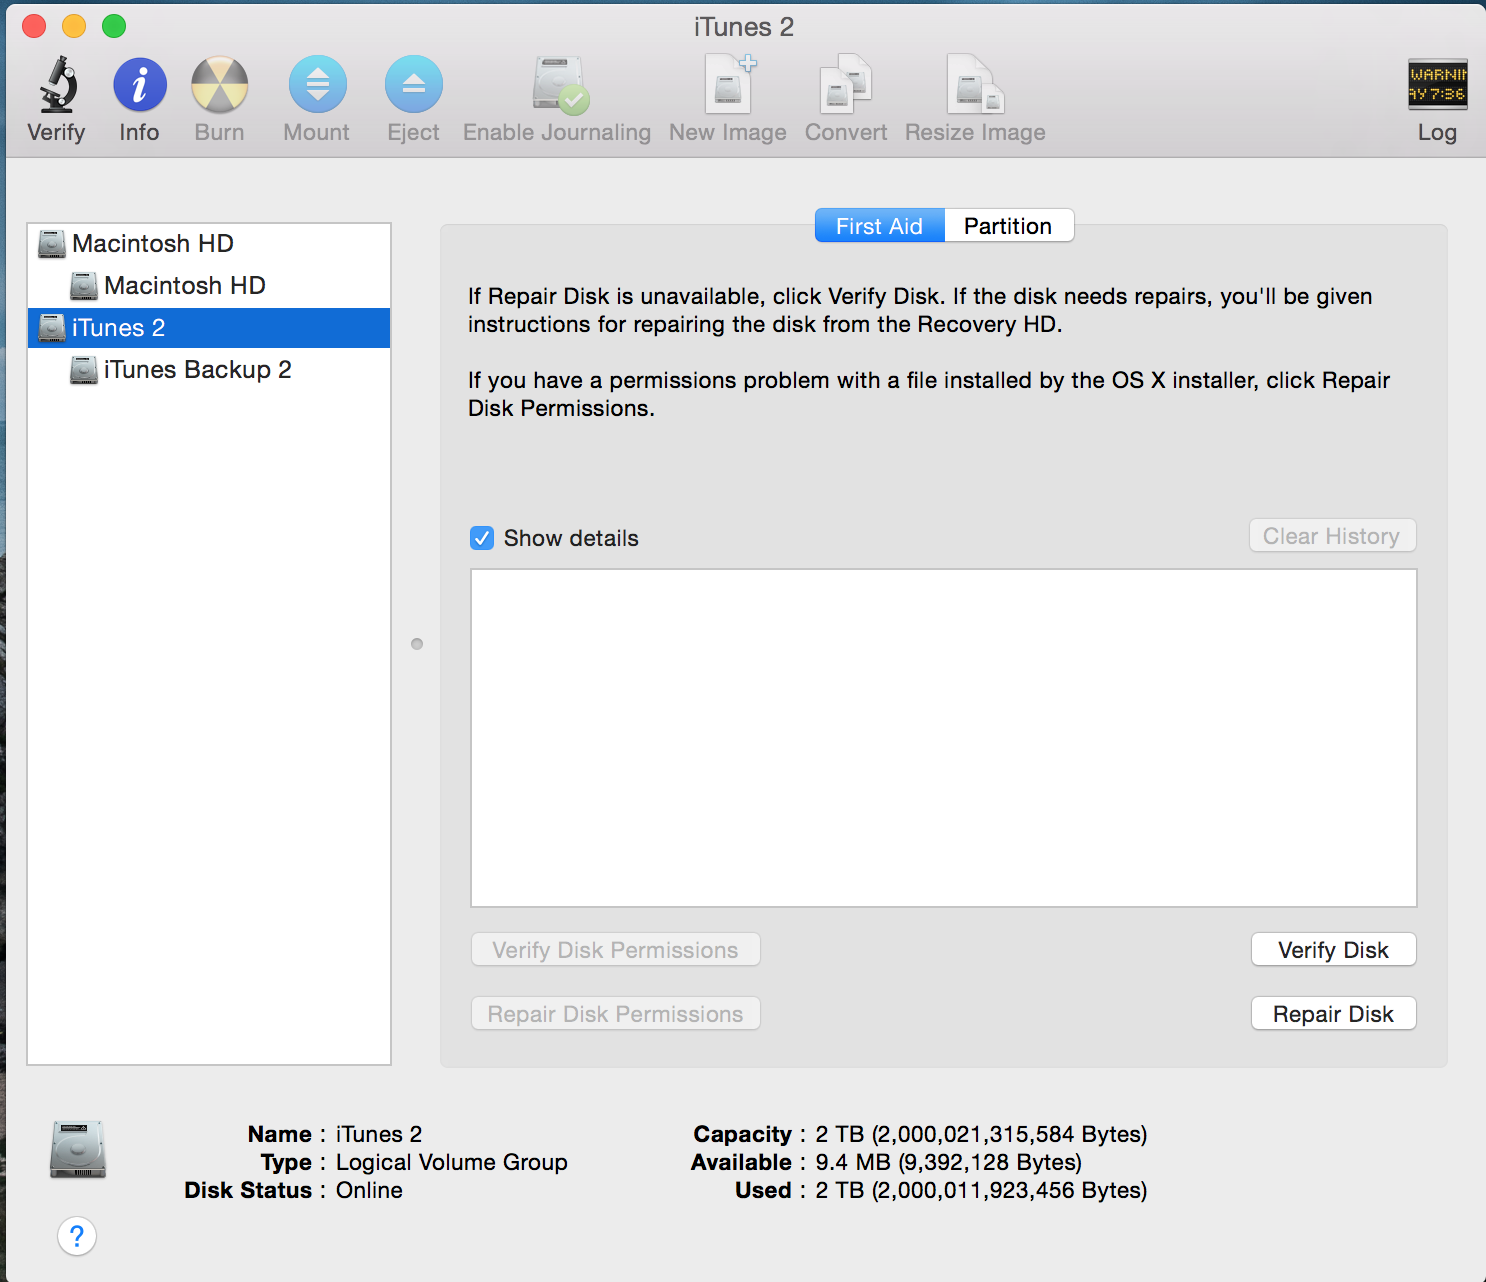Click the Eject toolbar icon
The image size is (1486, 1282).
(413, 85)
